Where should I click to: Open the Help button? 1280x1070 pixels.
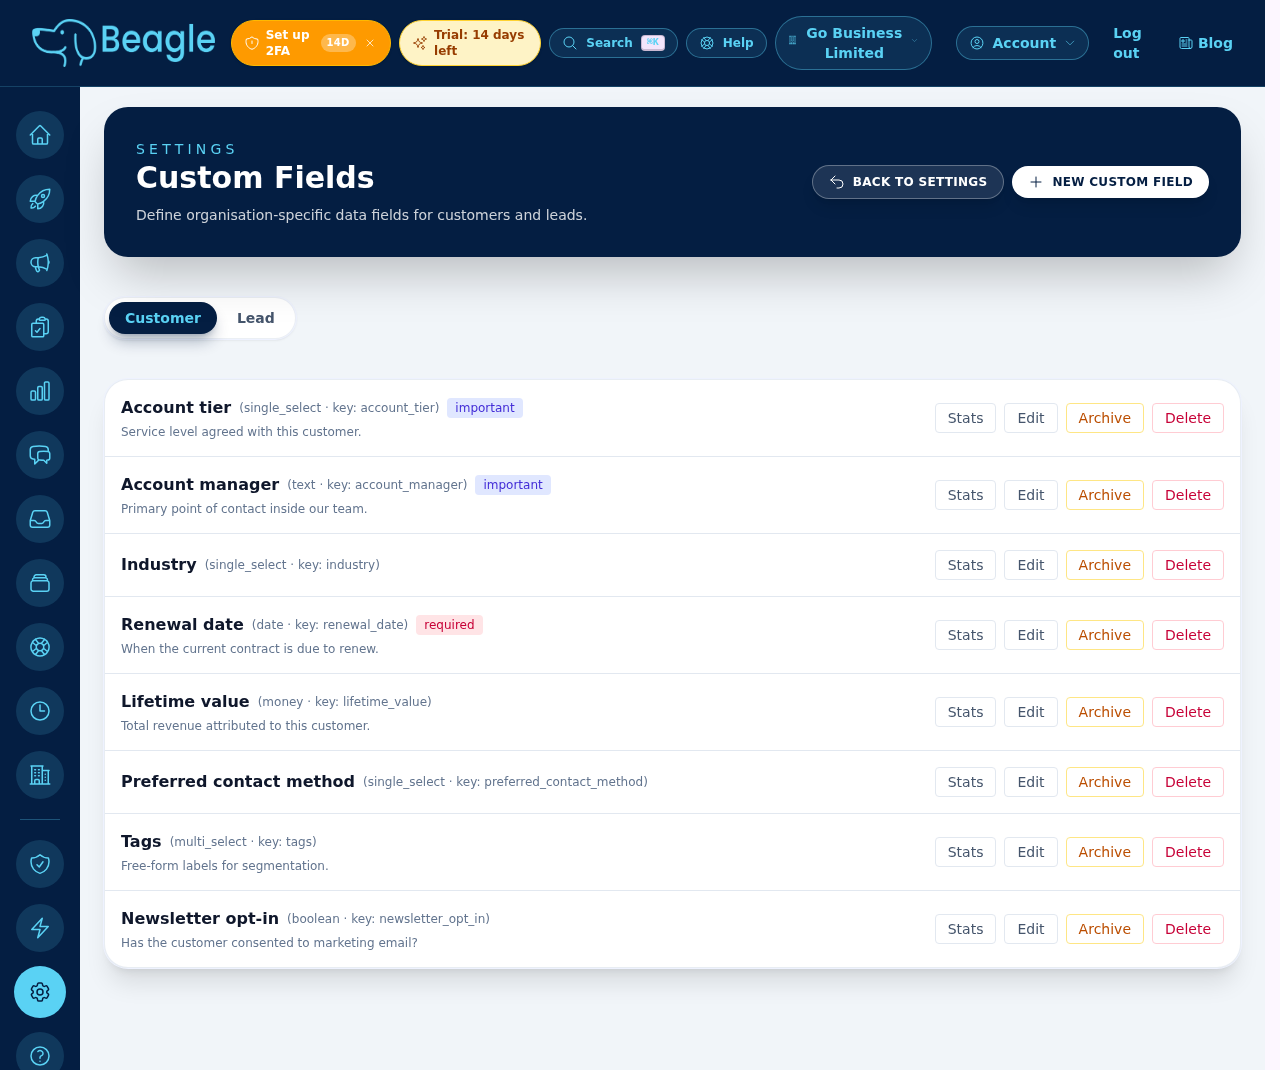pos(727,43)
